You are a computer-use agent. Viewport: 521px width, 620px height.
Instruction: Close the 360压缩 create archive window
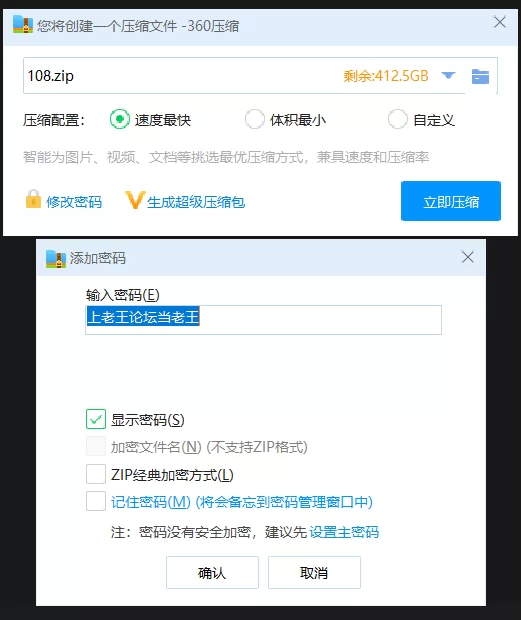500,22
